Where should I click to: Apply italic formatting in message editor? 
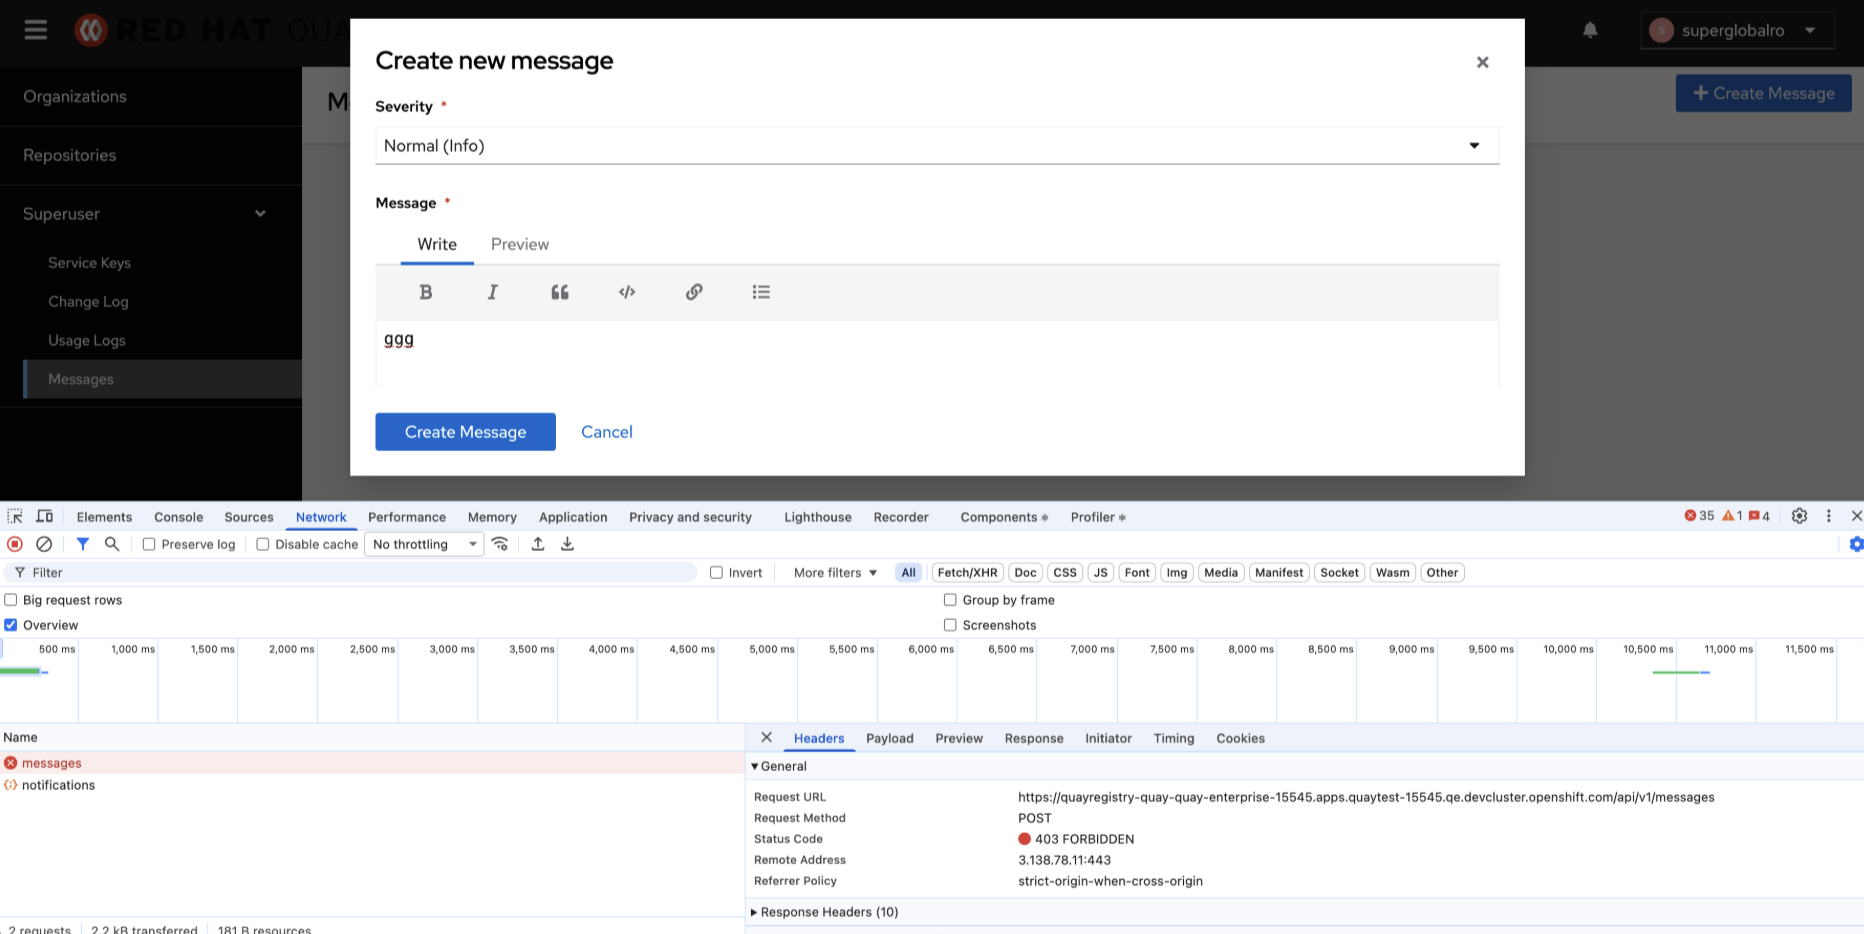coord(493,292)
